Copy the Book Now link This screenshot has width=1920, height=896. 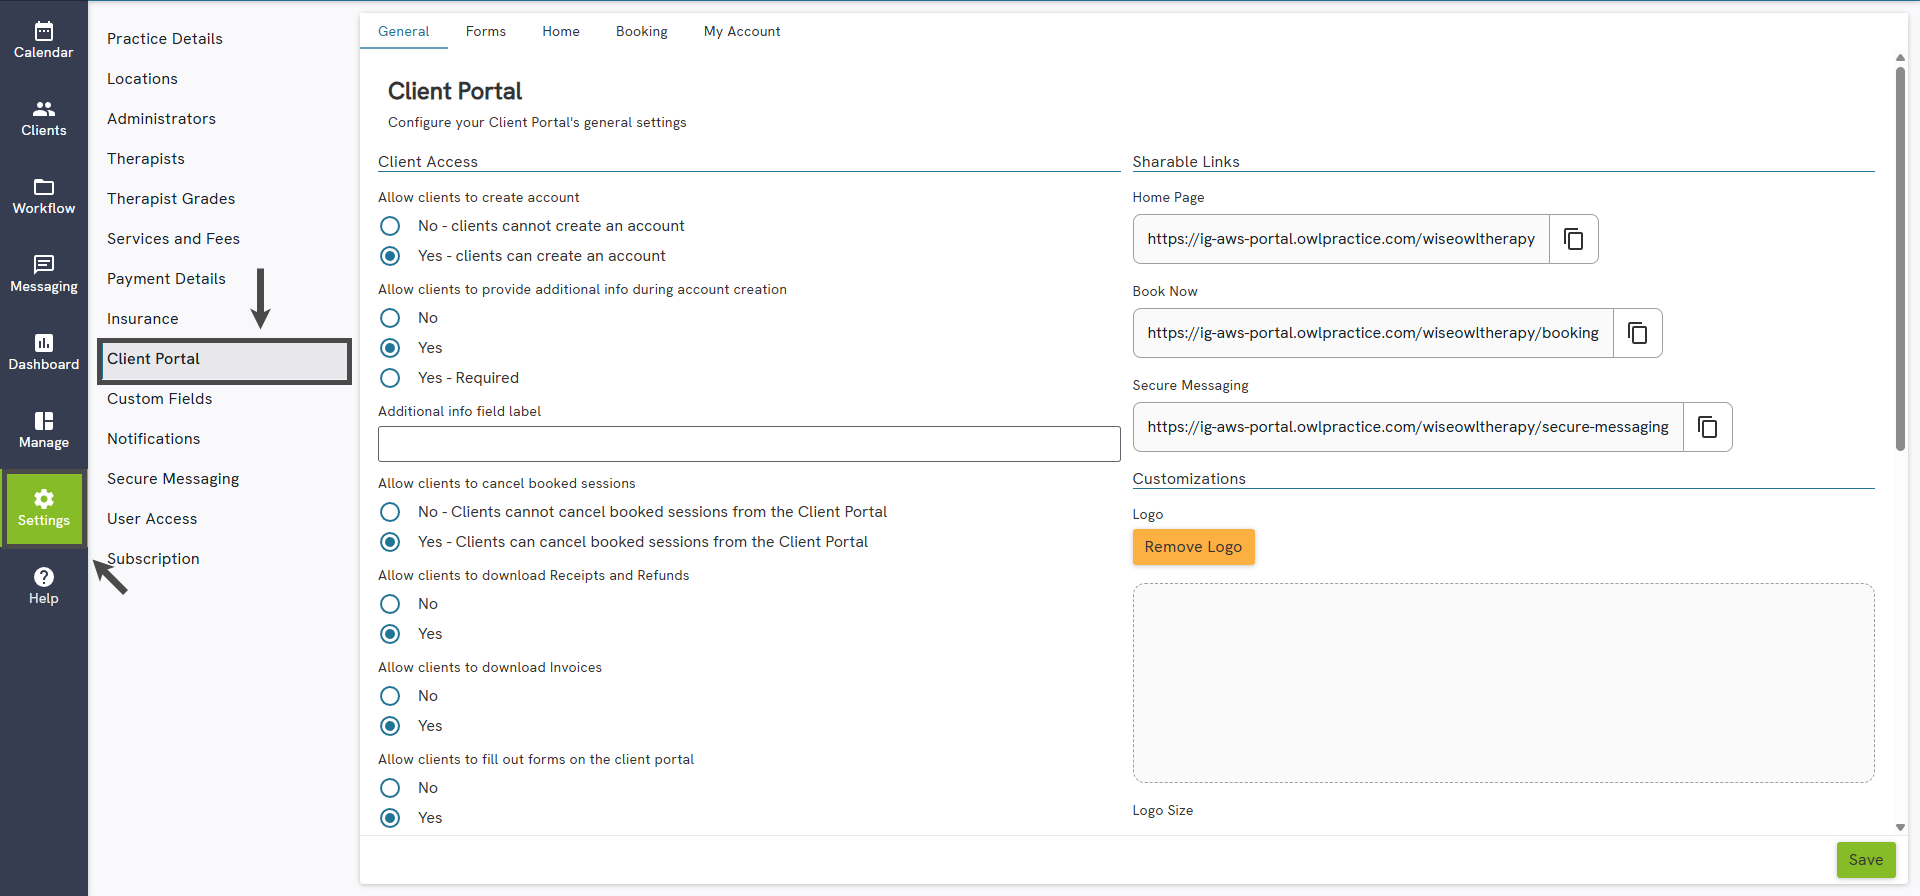tap(1637, 333)
